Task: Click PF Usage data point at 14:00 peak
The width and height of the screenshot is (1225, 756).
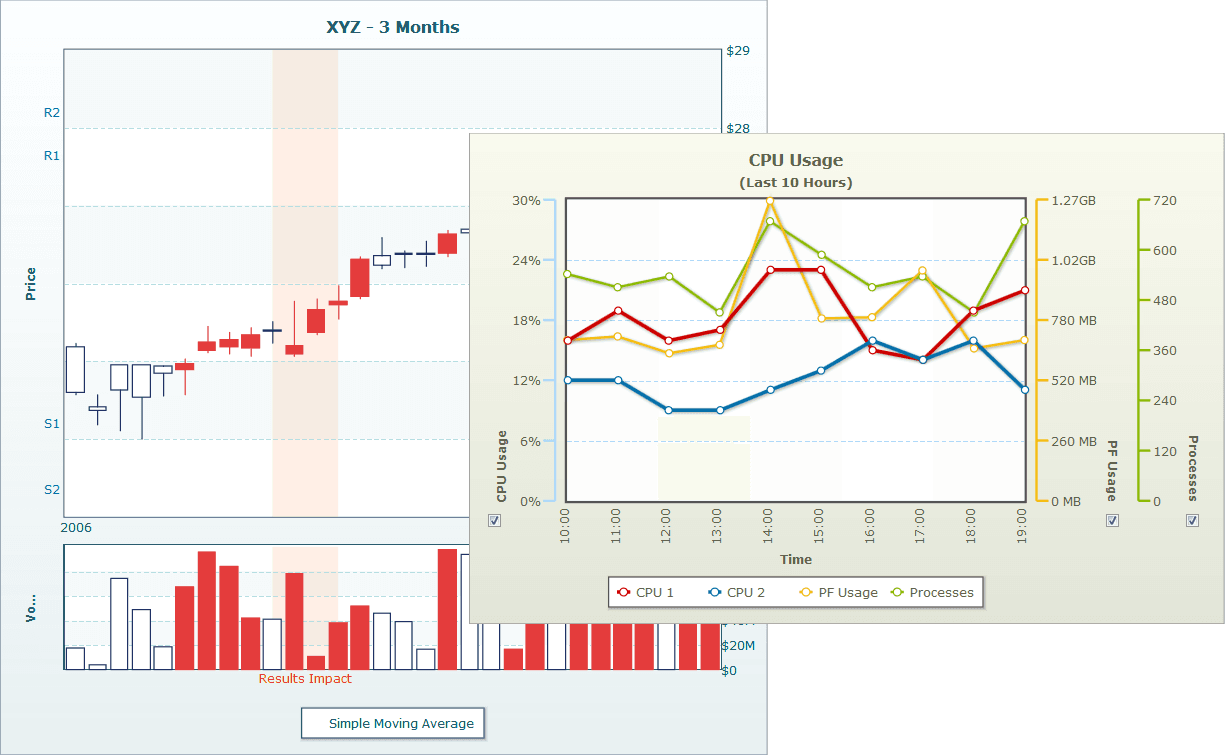Action: (770, 201)
